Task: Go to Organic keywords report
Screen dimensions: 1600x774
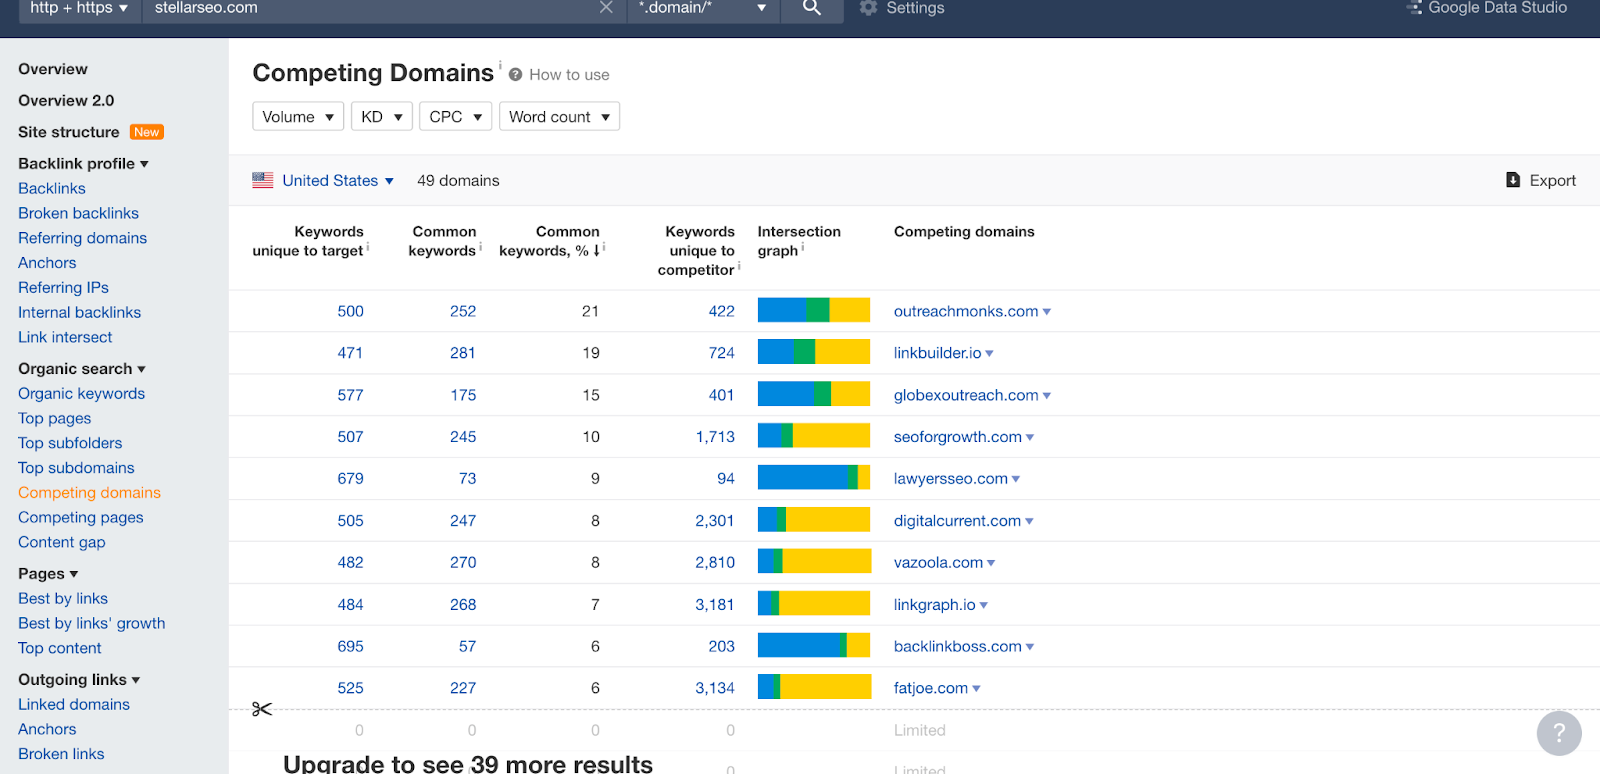Action: click(81, 393)
